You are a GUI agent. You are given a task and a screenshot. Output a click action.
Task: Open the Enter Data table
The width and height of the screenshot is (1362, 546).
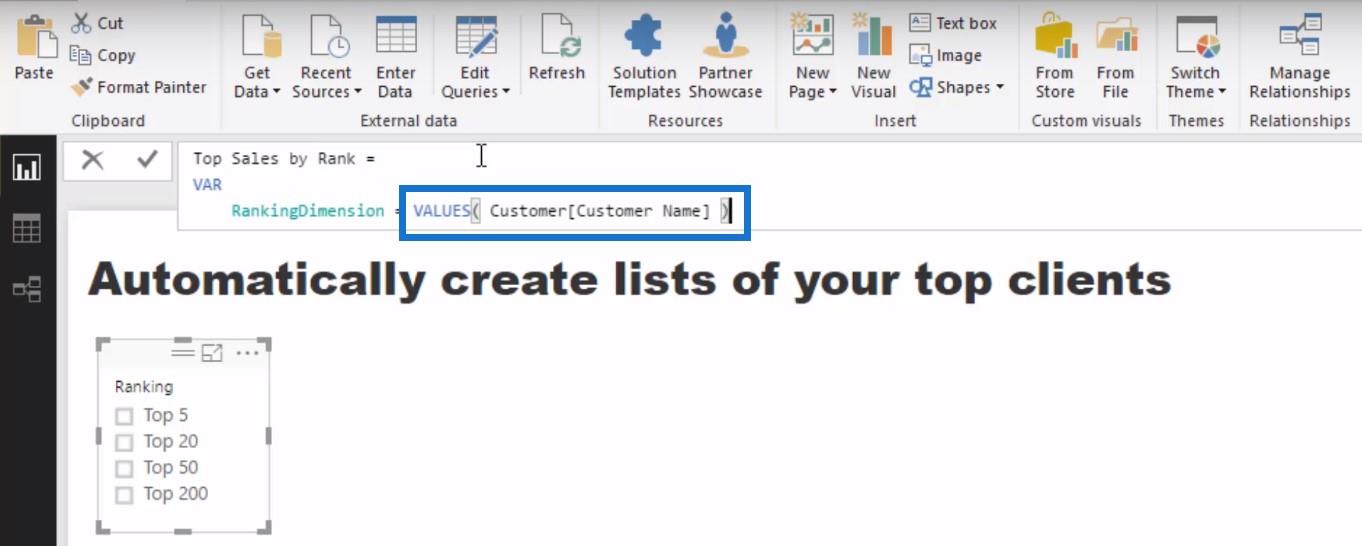click(395, 36)
